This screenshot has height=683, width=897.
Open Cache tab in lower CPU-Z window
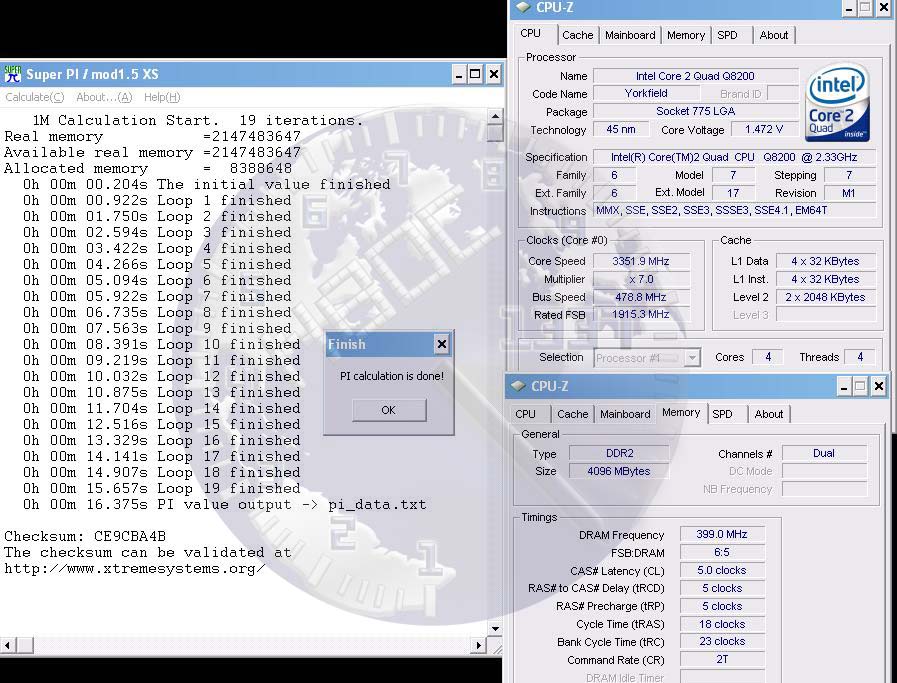click(x=572, y=414)
